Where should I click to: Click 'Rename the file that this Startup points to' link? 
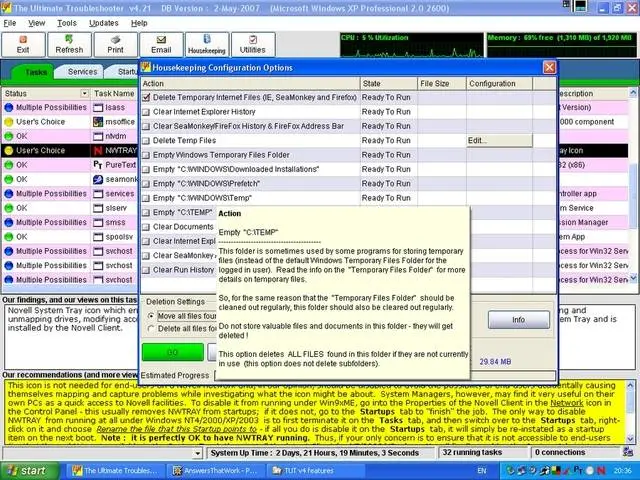(x=177, y=429)
